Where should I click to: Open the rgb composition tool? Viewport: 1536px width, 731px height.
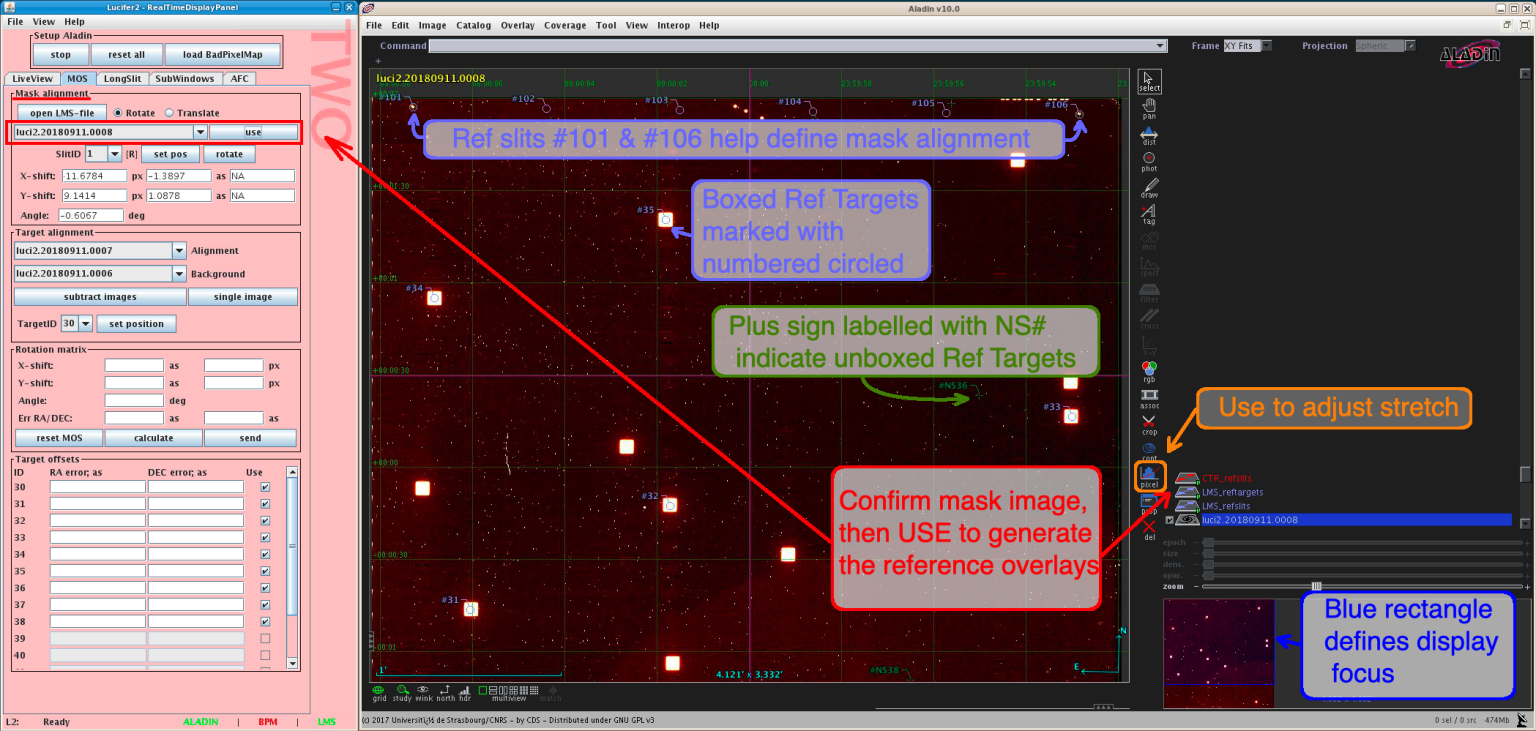[1150, 372]
